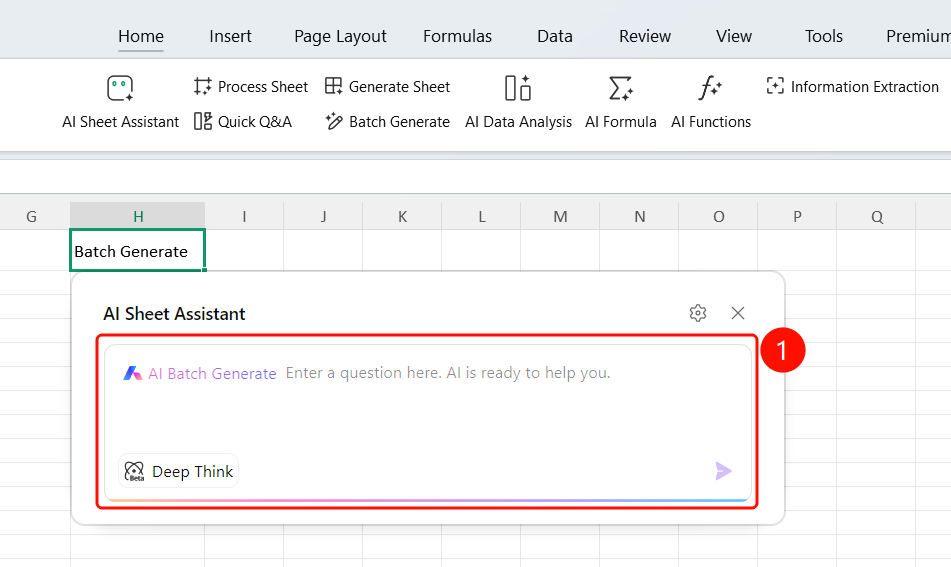Viewport: 951px width, 567px height.
Task: Switch to the Formulas tab
Action: tap(457, 36)
